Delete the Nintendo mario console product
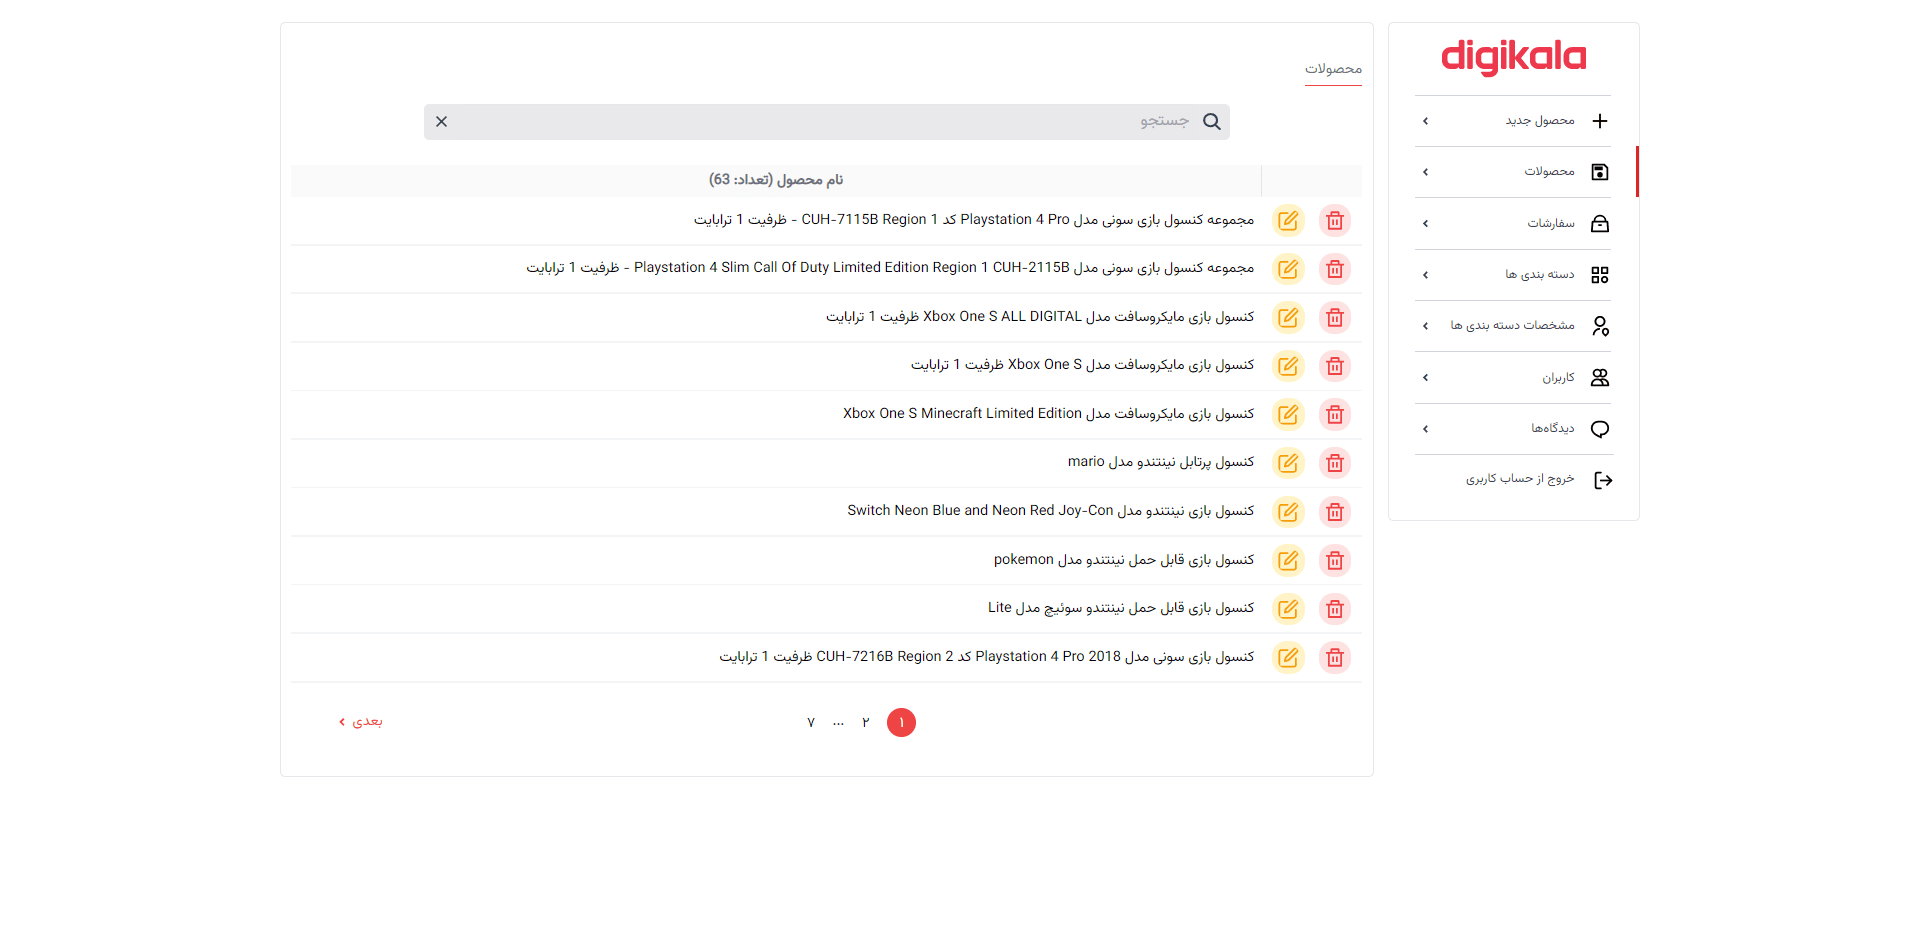1920x946 pixels. (x=1334, y=463)
